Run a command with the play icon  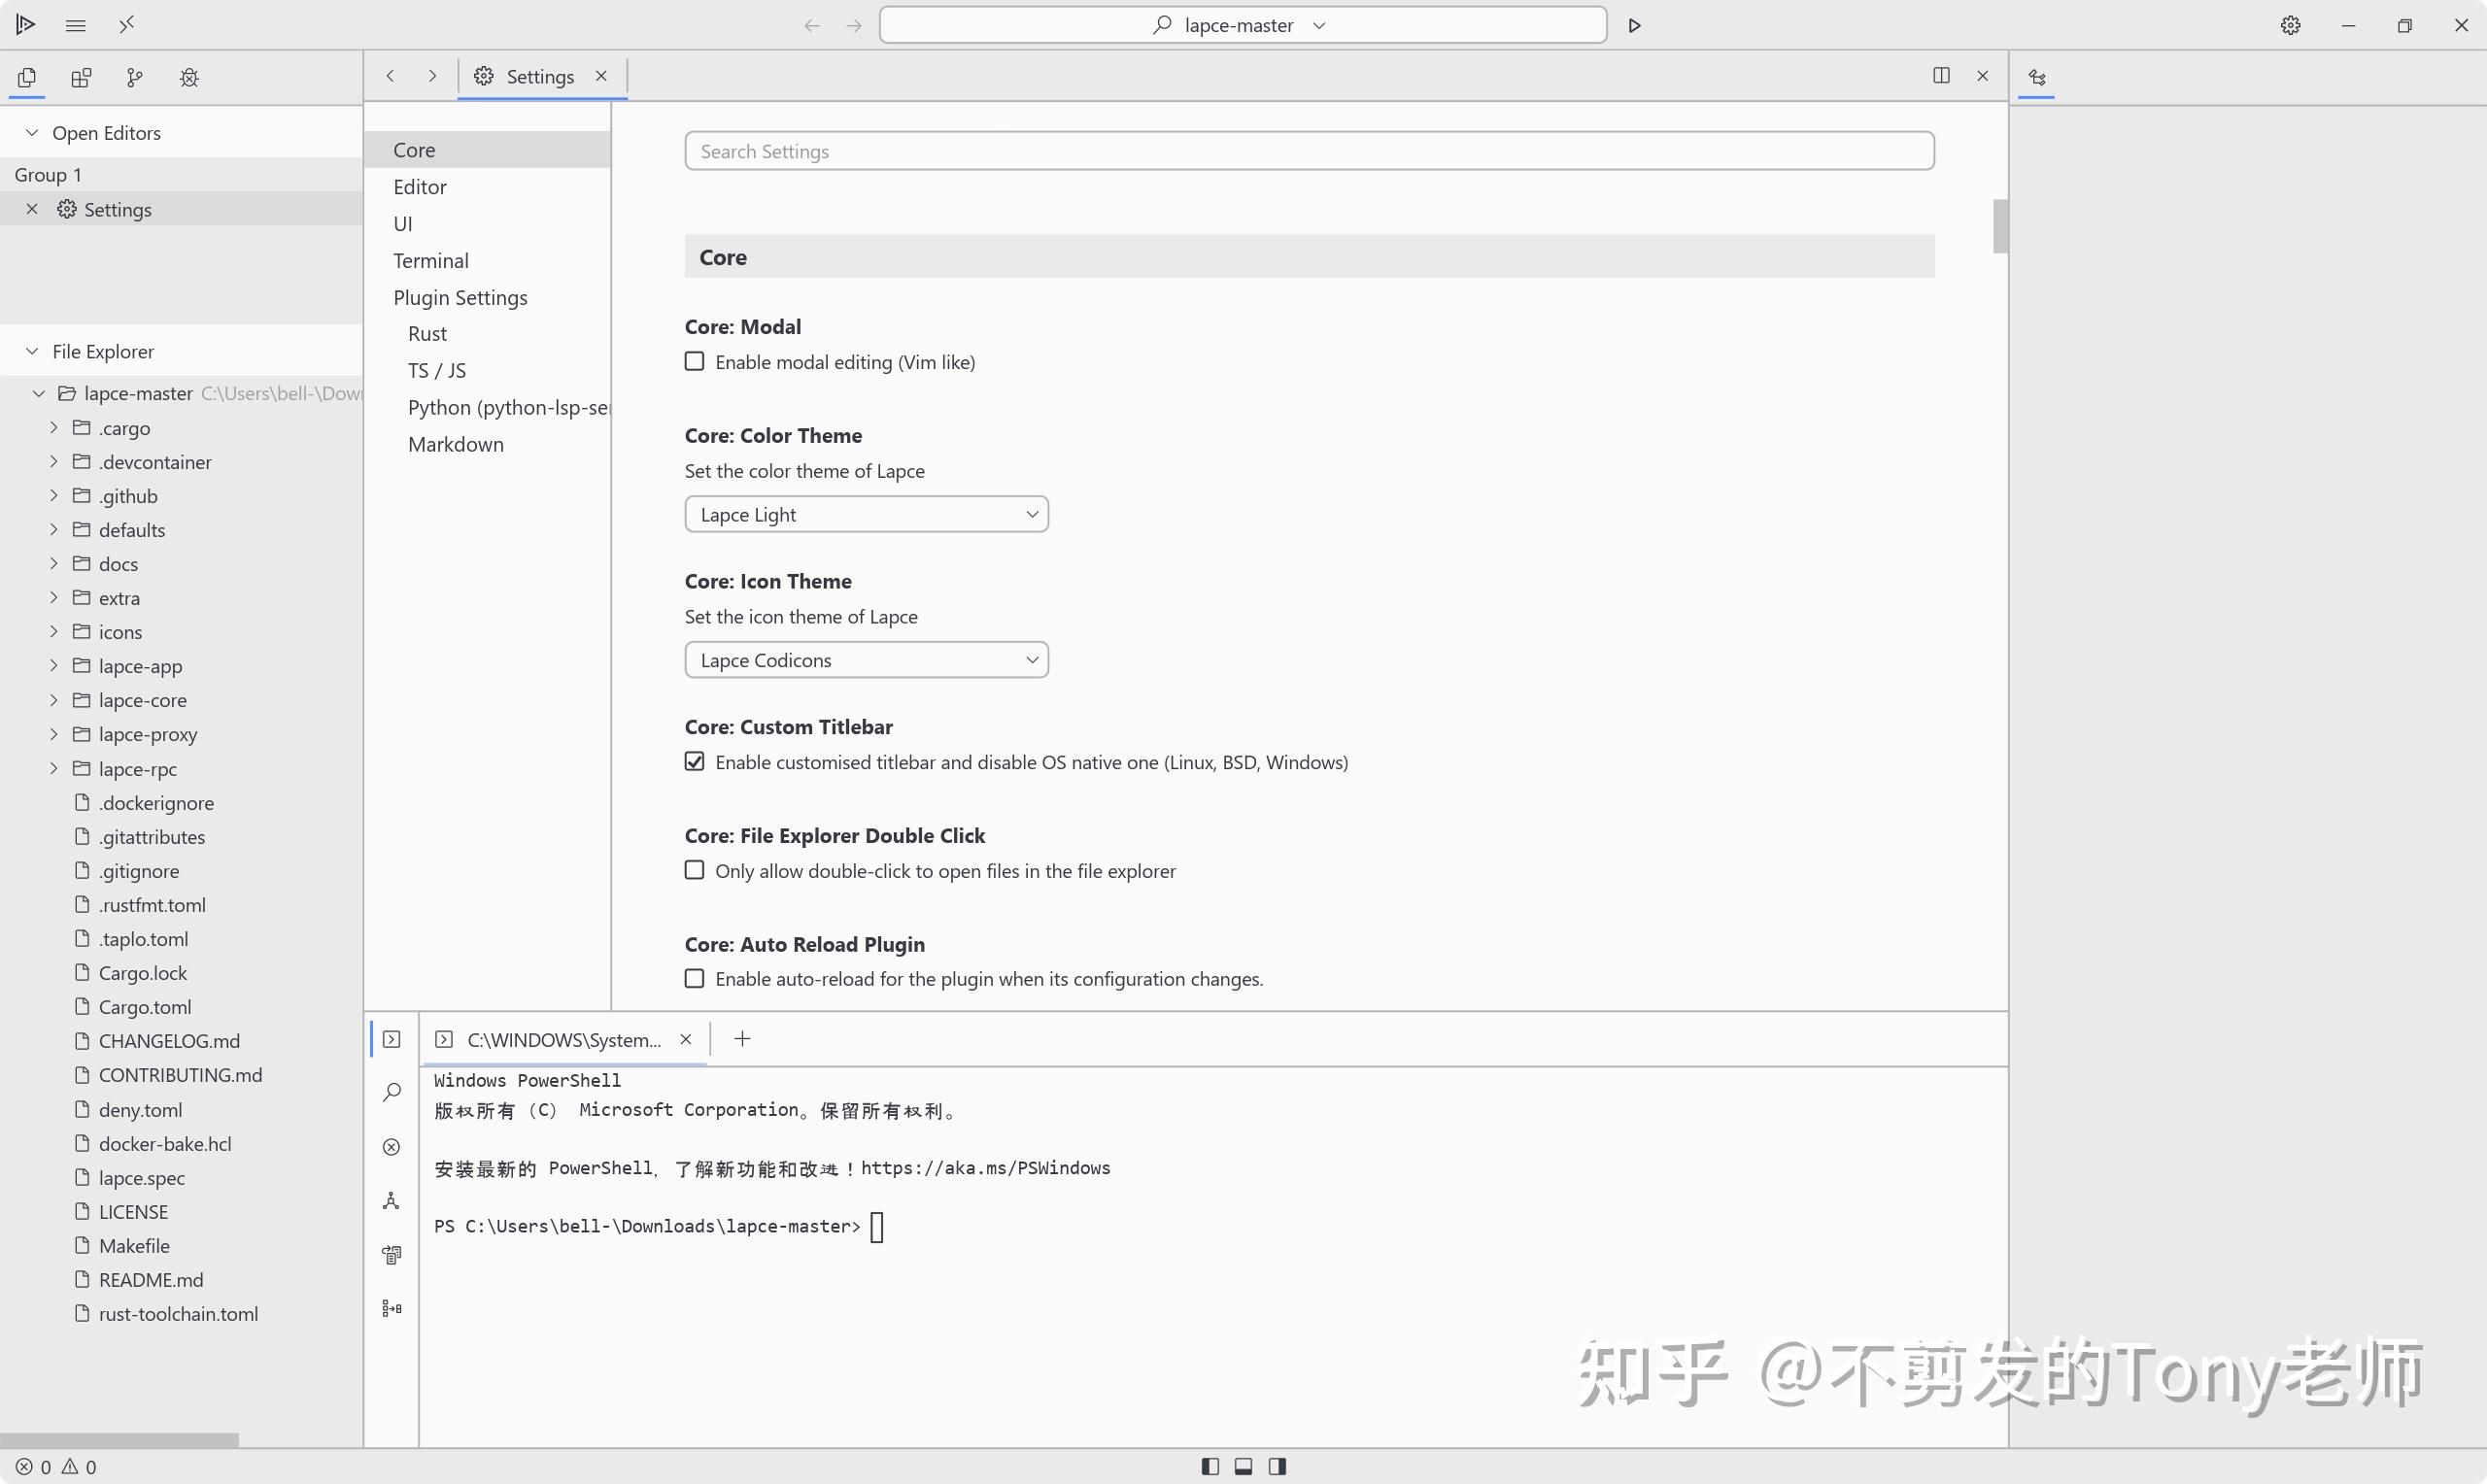pos(1635,24)
